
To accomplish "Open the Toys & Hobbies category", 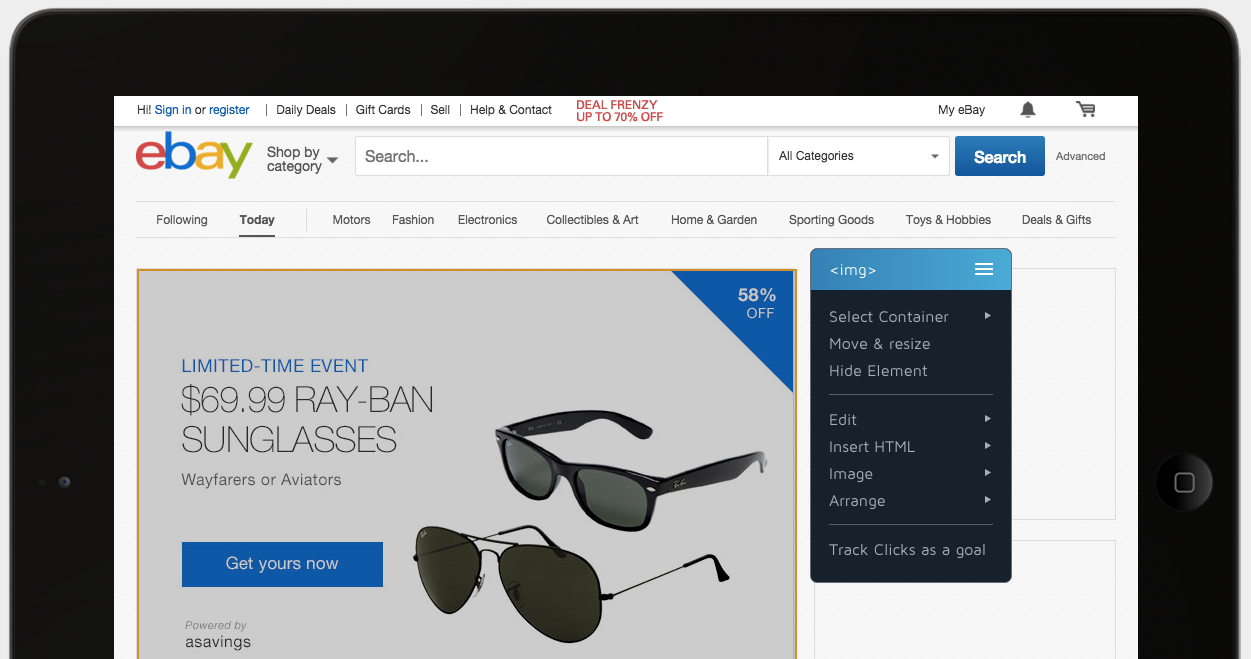I will coord(948,220).
